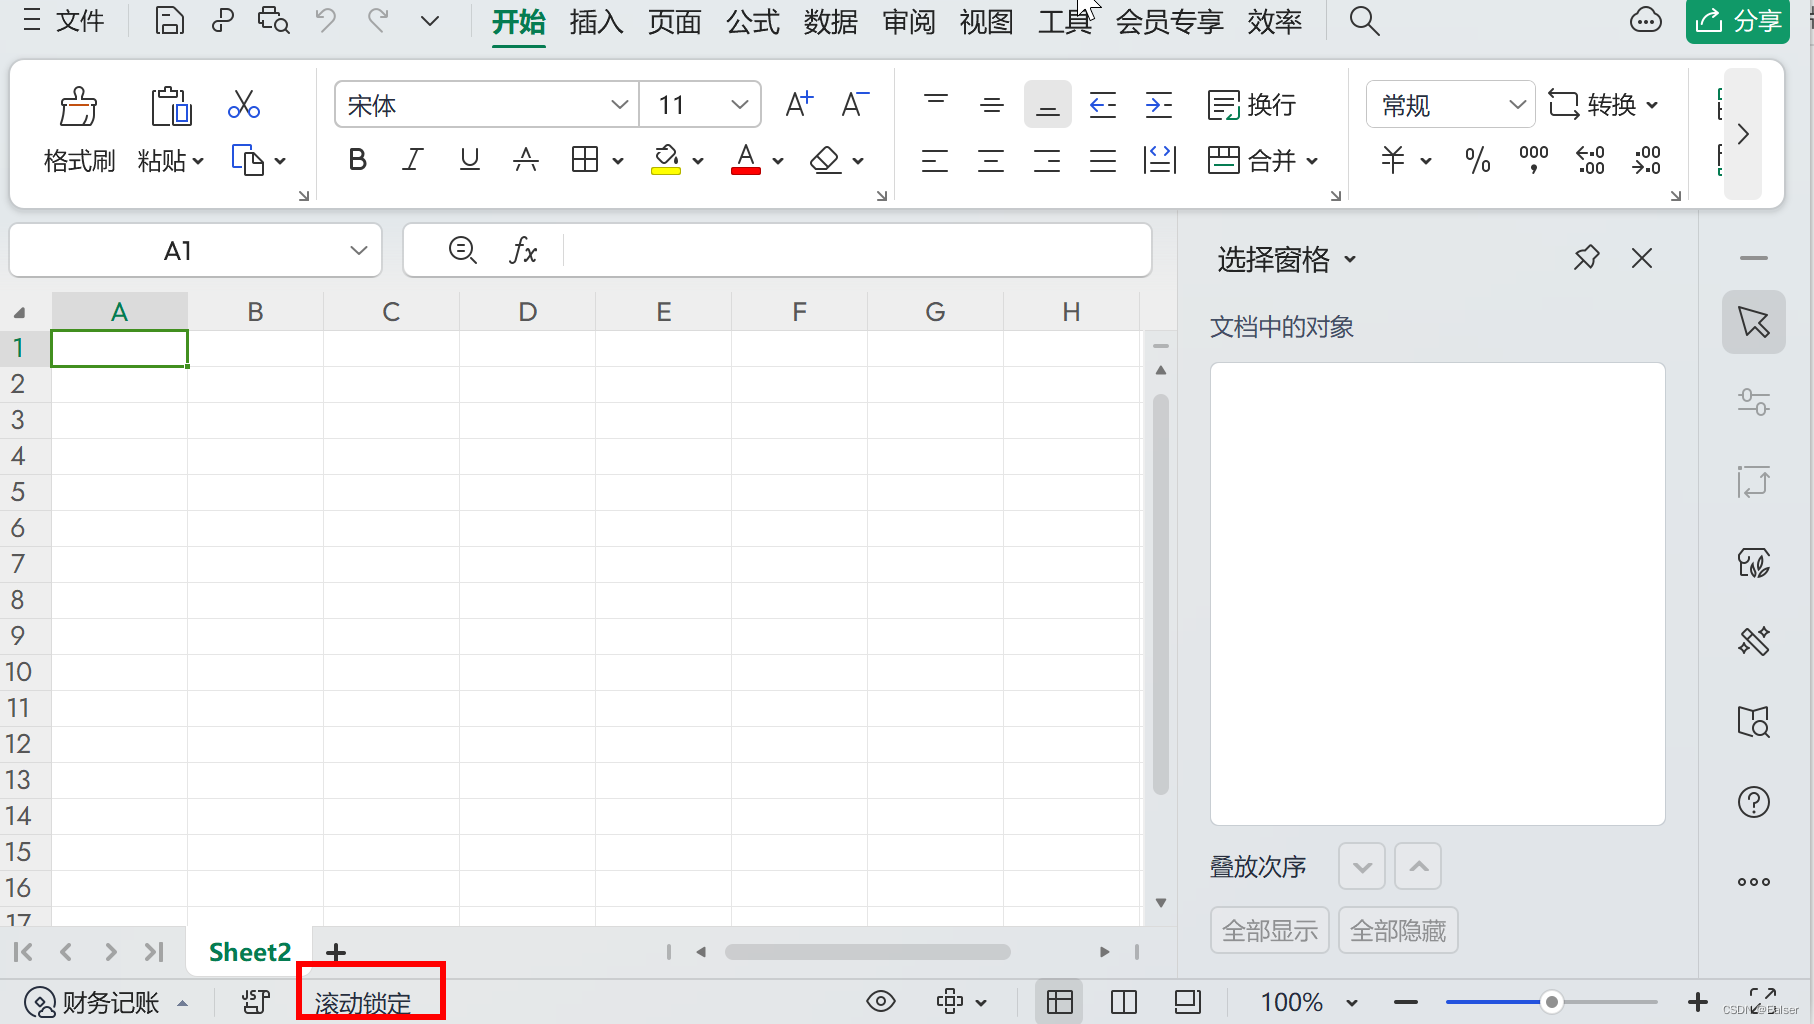Toggle the eye reading mode in status bar
Image resolution: width=1814 pixels, height=1024 pixels.
click(881, 1001)
